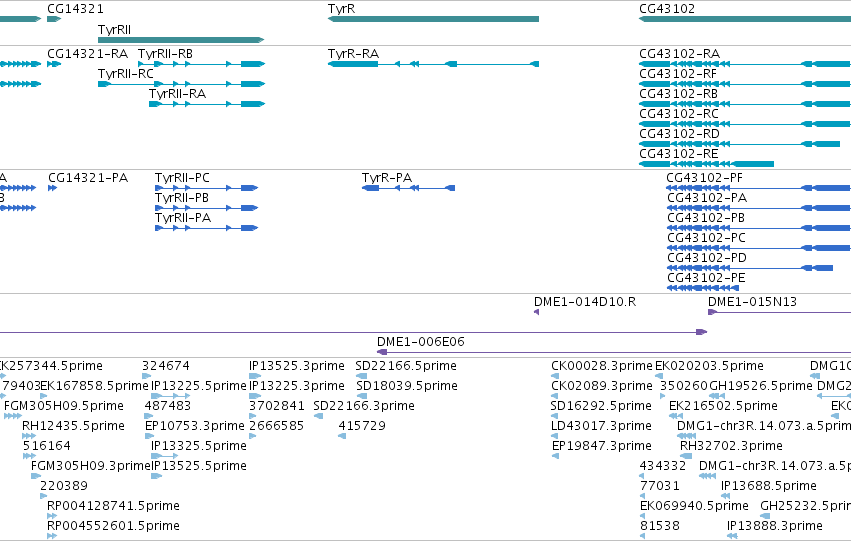This screenshot has width=851, height=541.
Task: Click the TyrRII-RB transcript label
Action: 166,54
